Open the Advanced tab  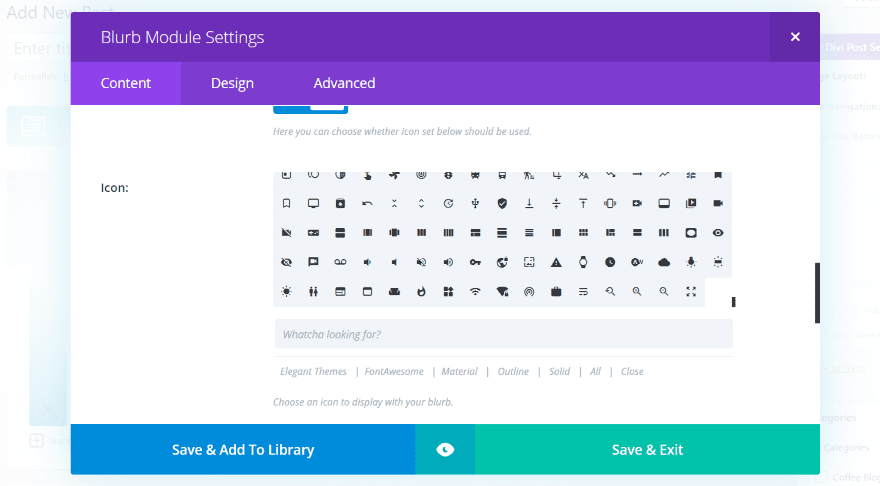[x=344, y=83]
